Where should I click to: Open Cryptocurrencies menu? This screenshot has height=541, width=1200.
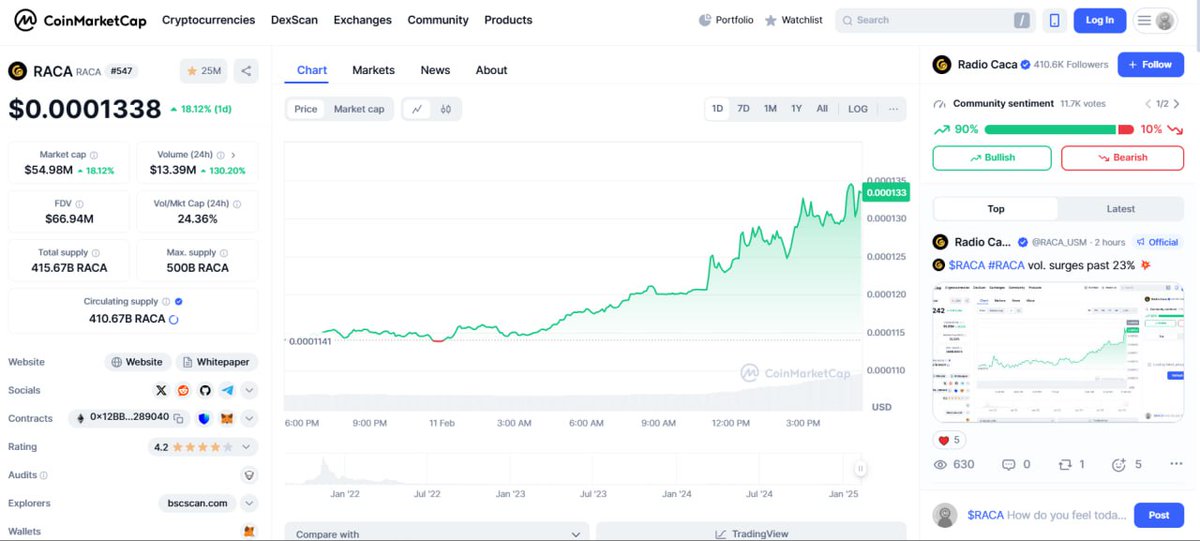point(208,20)
